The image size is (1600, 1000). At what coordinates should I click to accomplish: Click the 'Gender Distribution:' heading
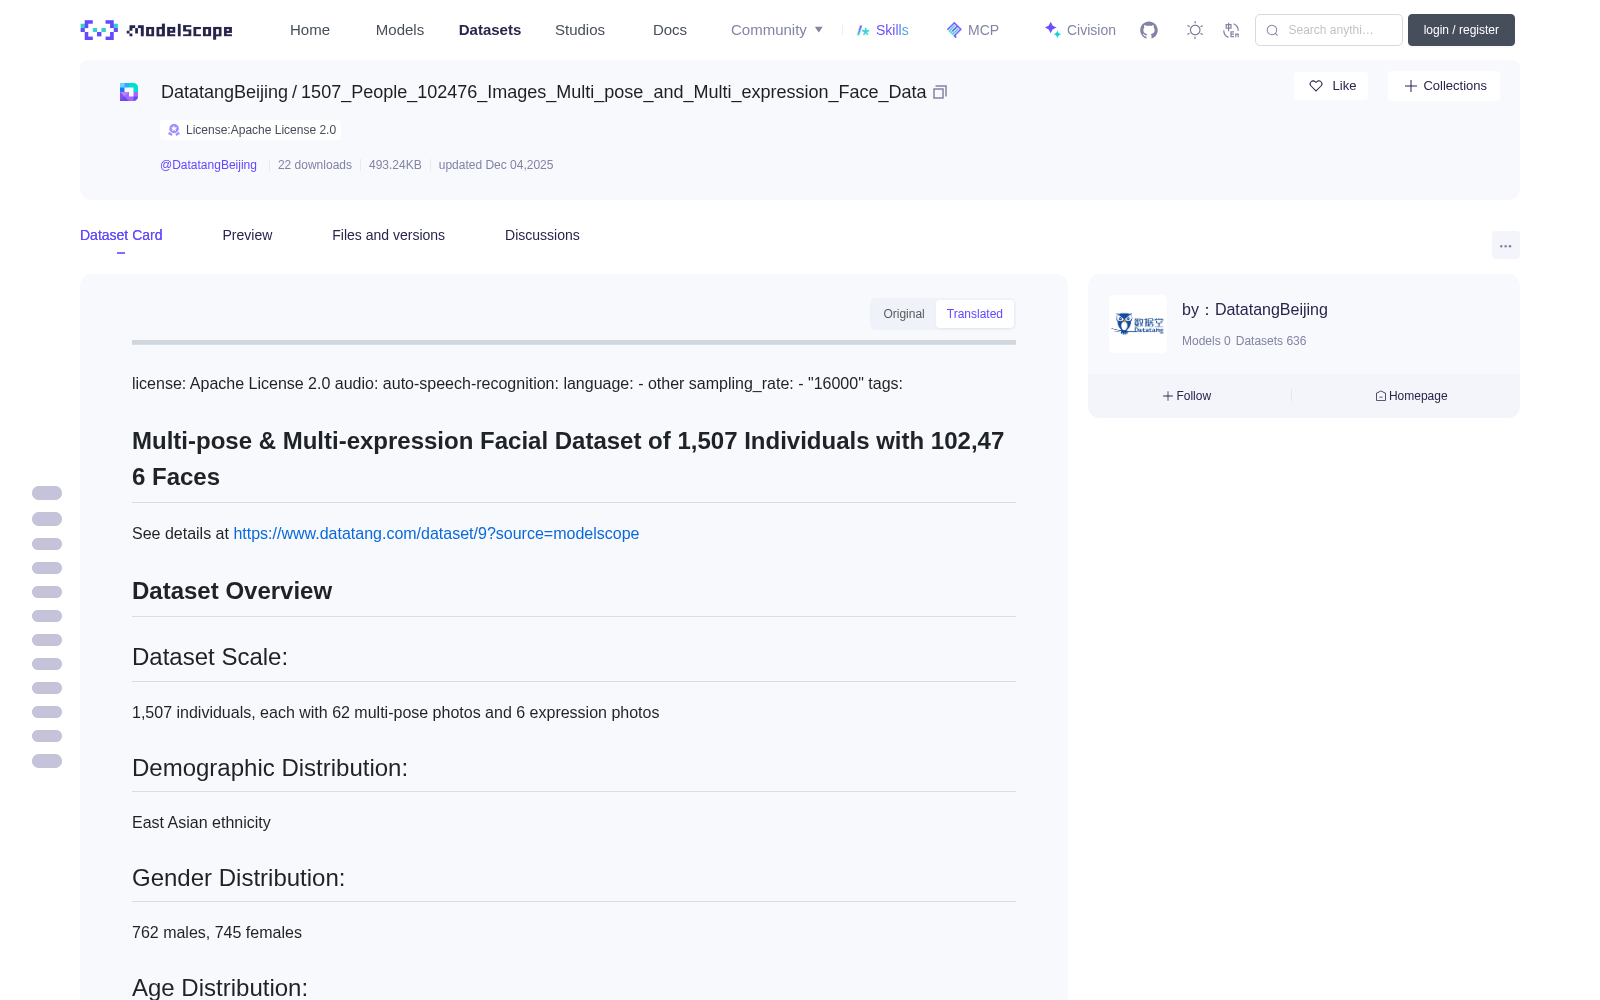tap(238, 878)
